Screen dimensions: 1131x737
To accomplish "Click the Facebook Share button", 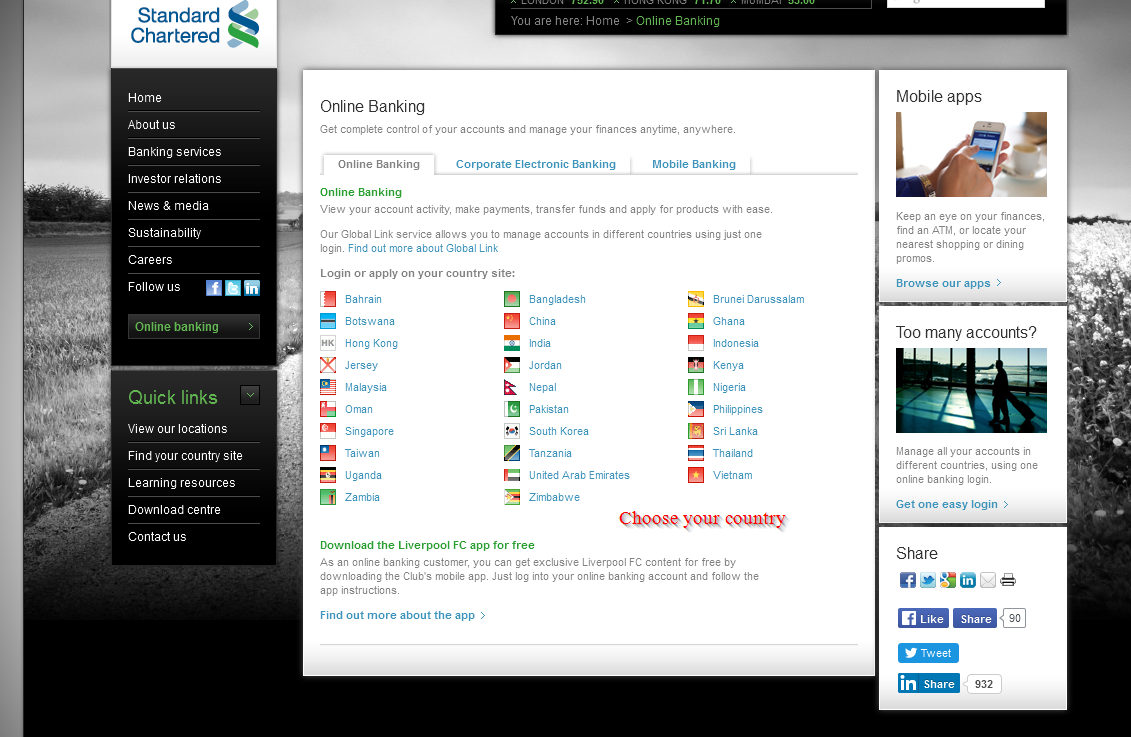I will 975,618.
